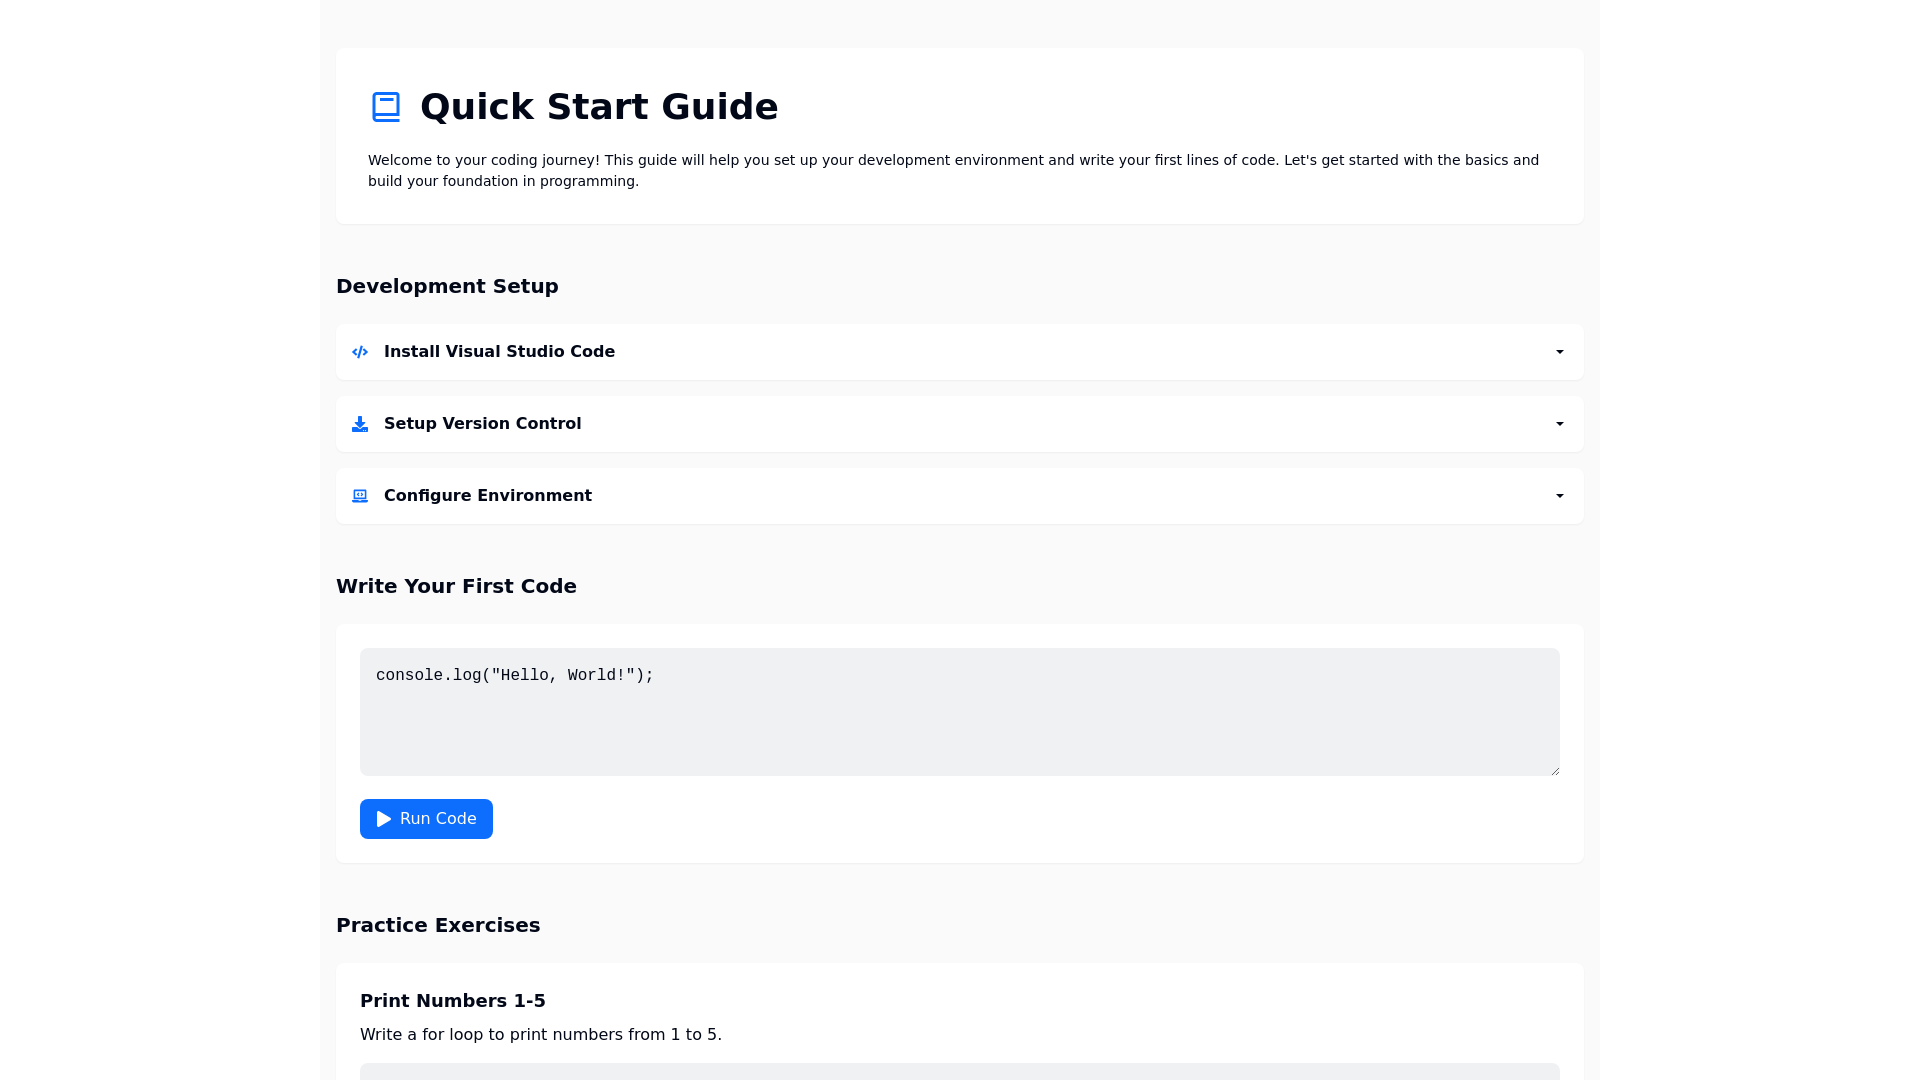Click the book icon beside Quick Start Guide
Viewport: 1920px width, 1080px height.
click(x=386, y=107)
